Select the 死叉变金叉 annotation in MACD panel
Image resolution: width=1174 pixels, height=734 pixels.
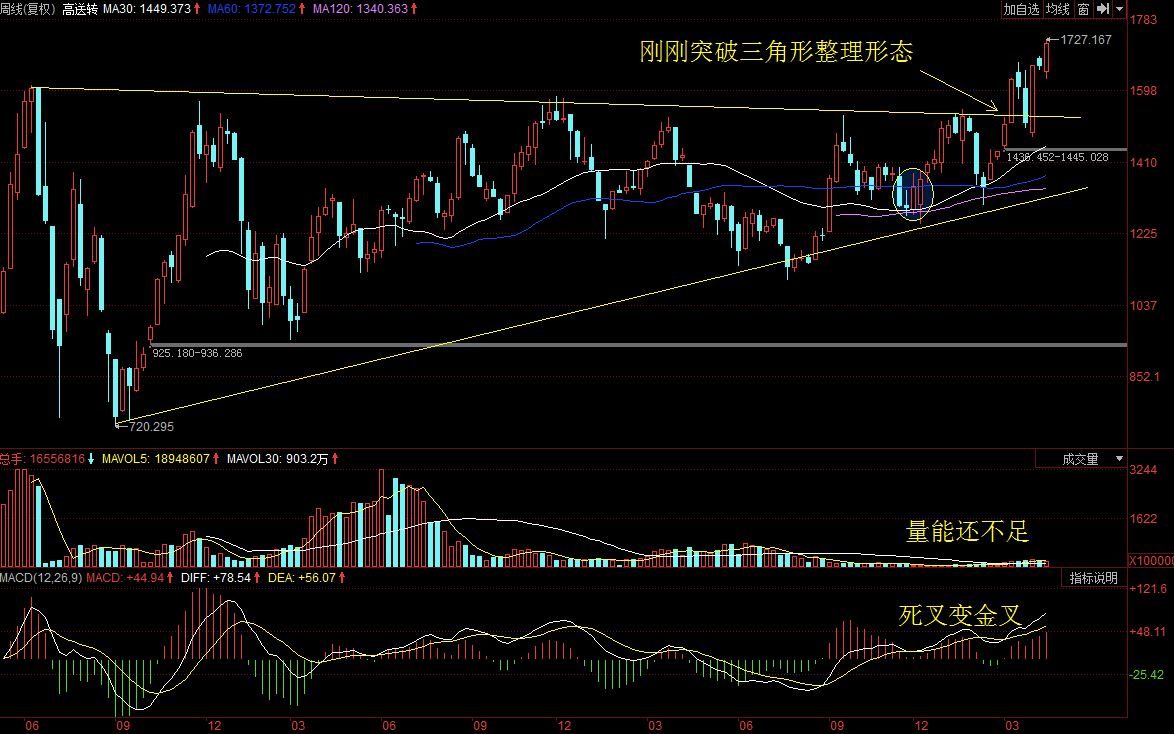[x=960, y=617]
